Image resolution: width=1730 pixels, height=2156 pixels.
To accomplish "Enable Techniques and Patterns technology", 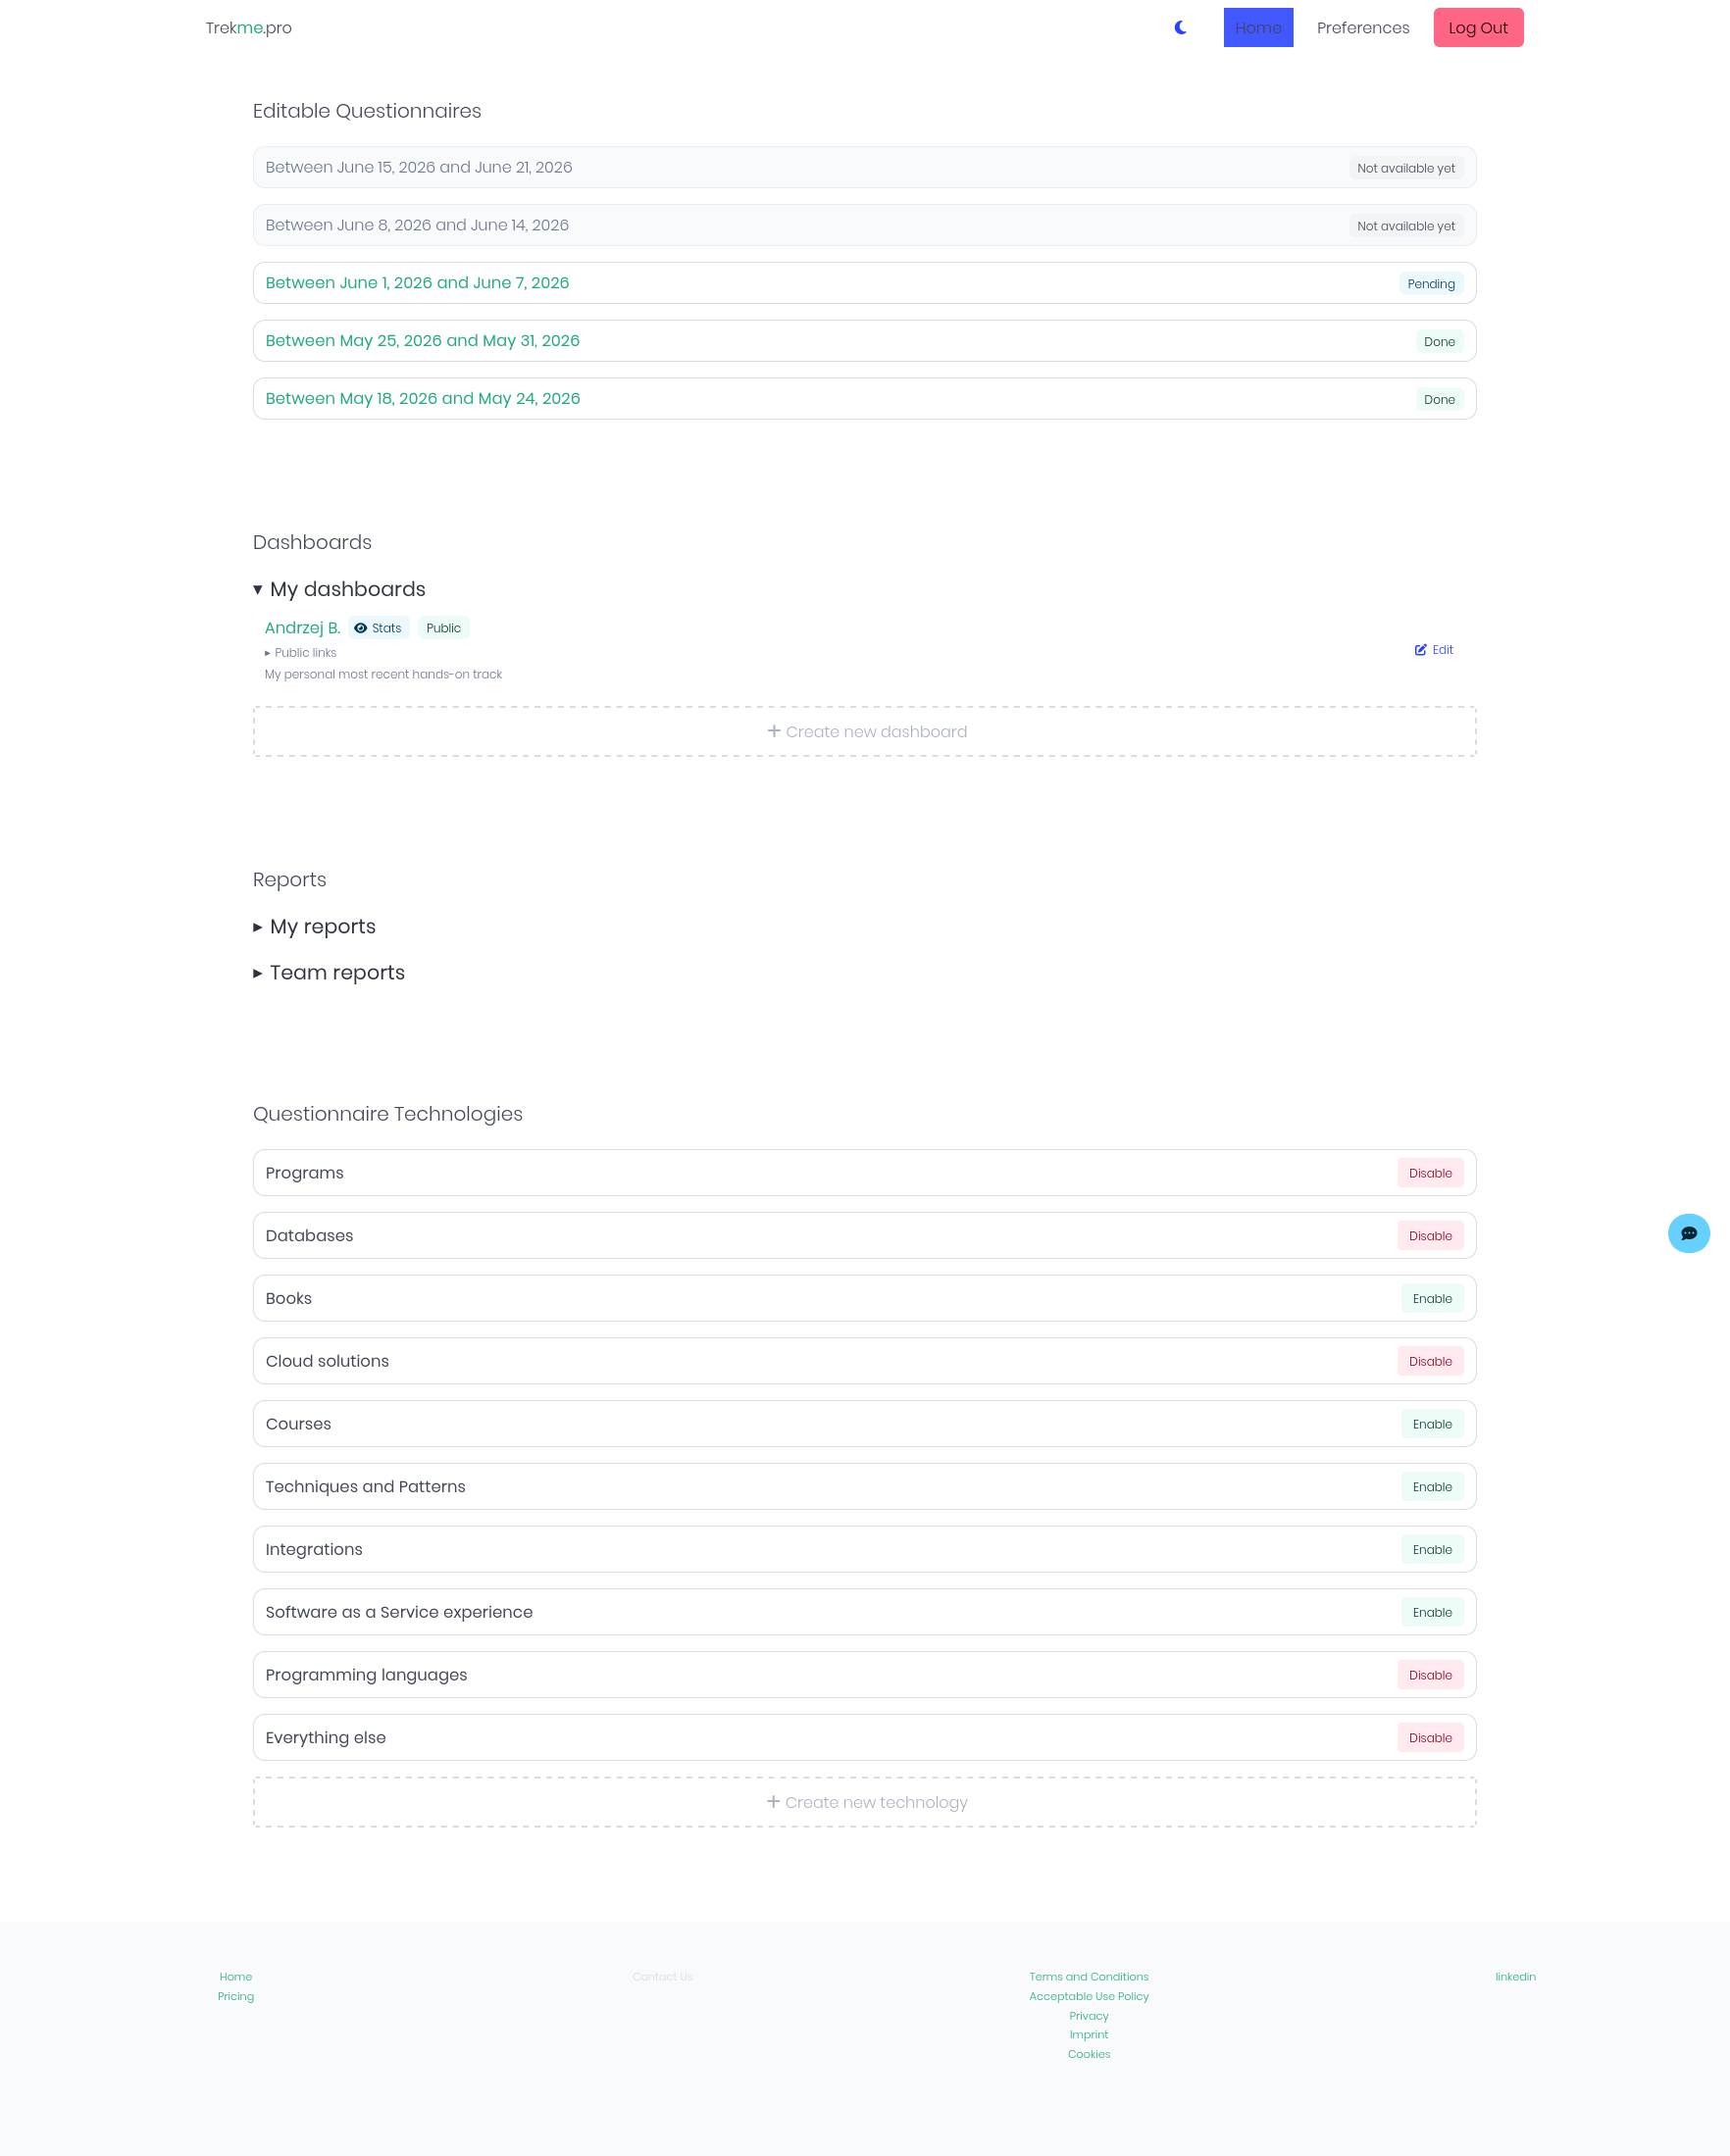I will coord(1432,1487).
